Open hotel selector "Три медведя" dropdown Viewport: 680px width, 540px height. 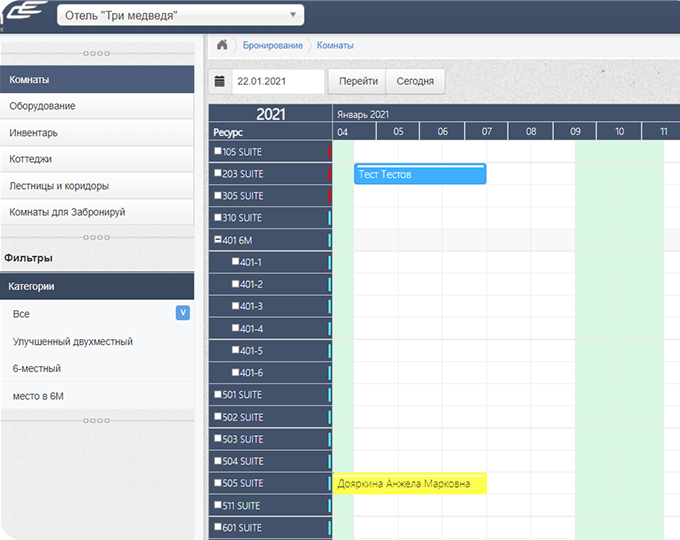(x=180, y=15)
